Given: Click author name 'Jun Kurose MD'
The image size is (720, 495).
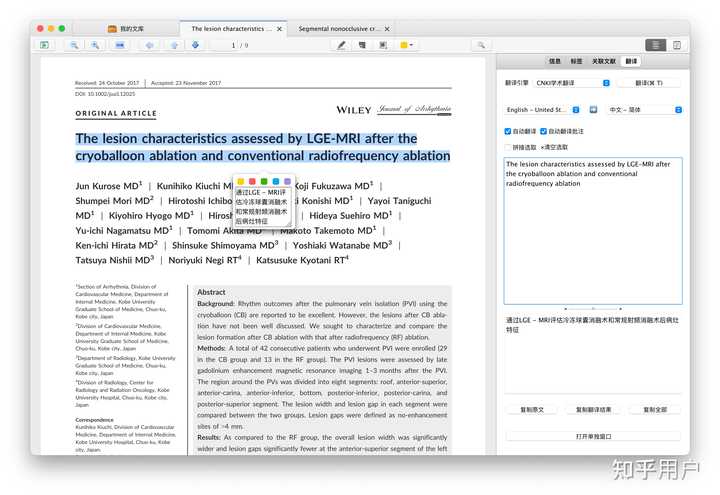Looking at the screenshot, I should 109,186.
